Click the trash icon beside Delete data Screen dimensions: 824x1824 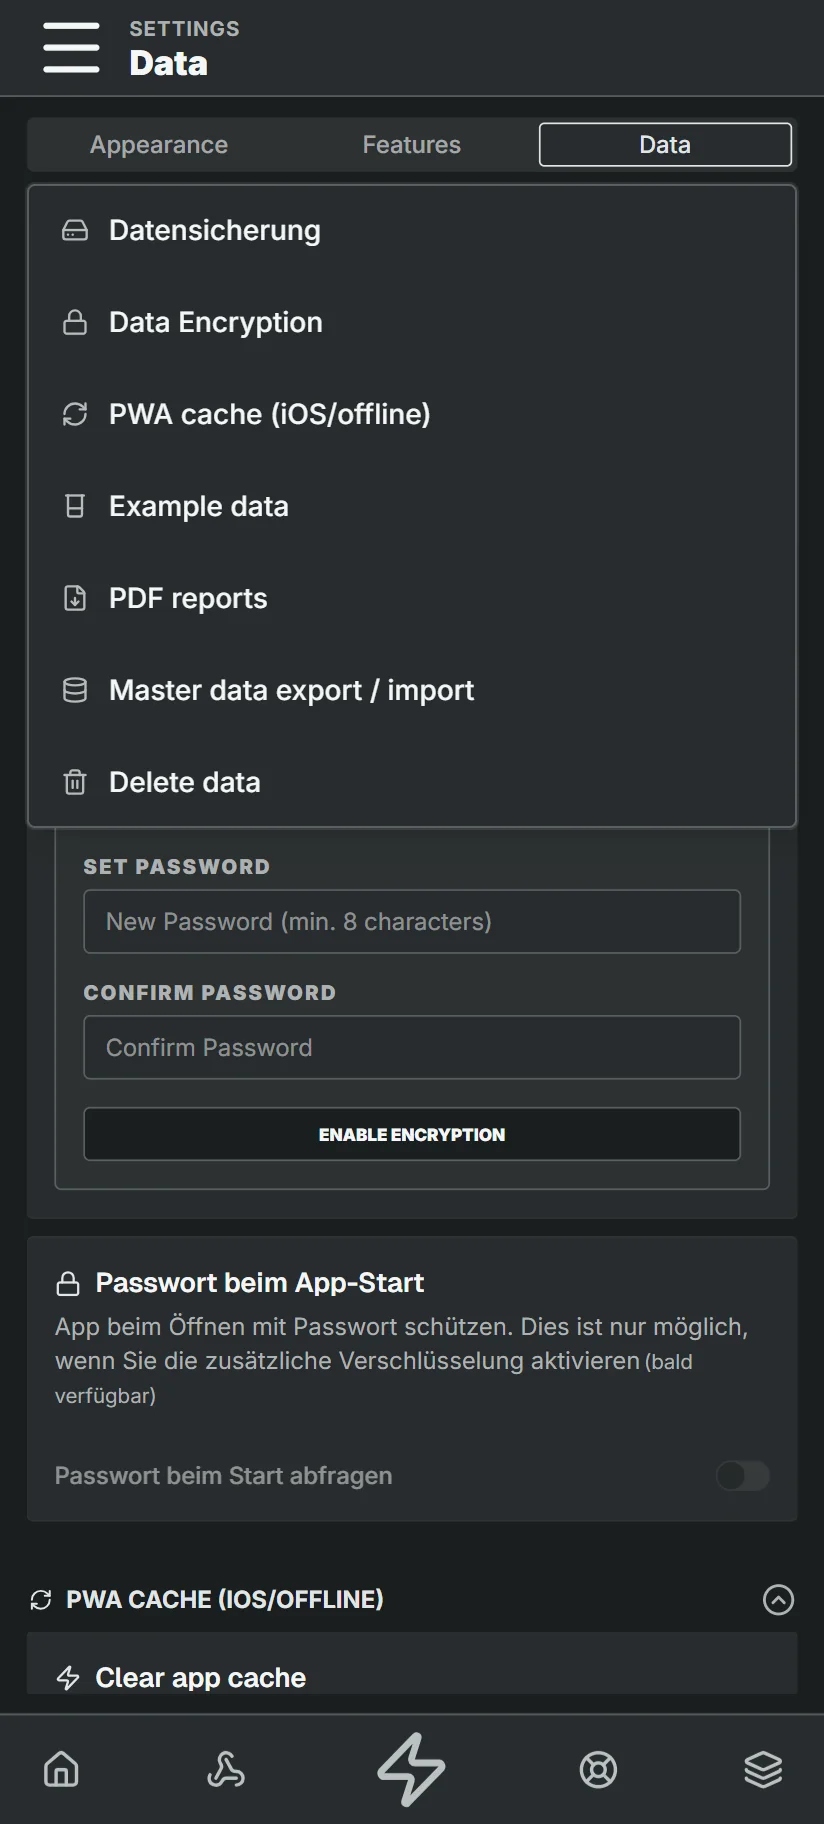click(75, 783)
